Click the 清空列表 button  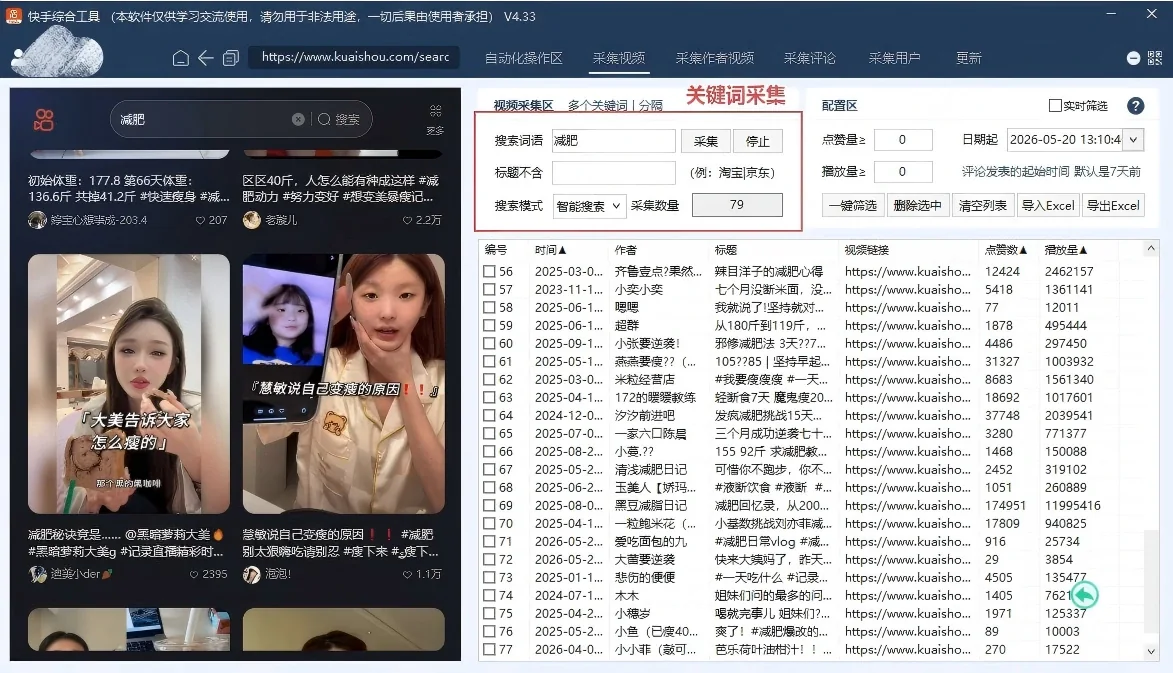pos(982,205)
